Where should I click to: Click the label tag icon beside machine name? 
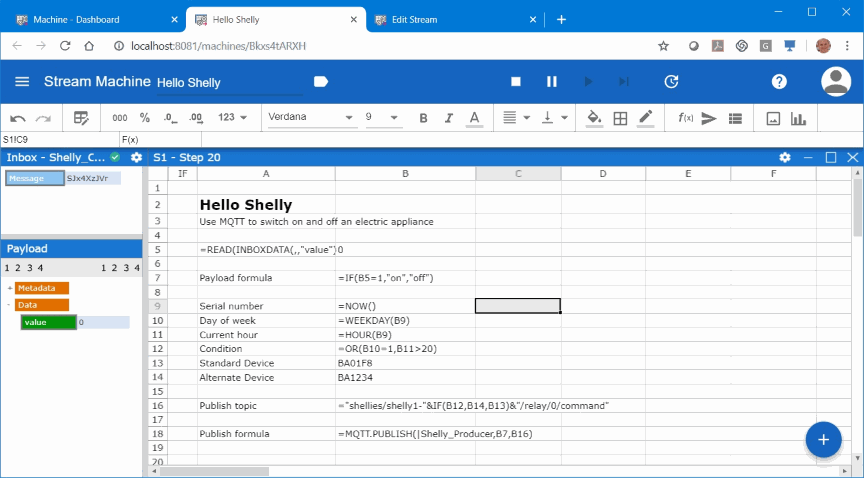click(x=321, y=82)
